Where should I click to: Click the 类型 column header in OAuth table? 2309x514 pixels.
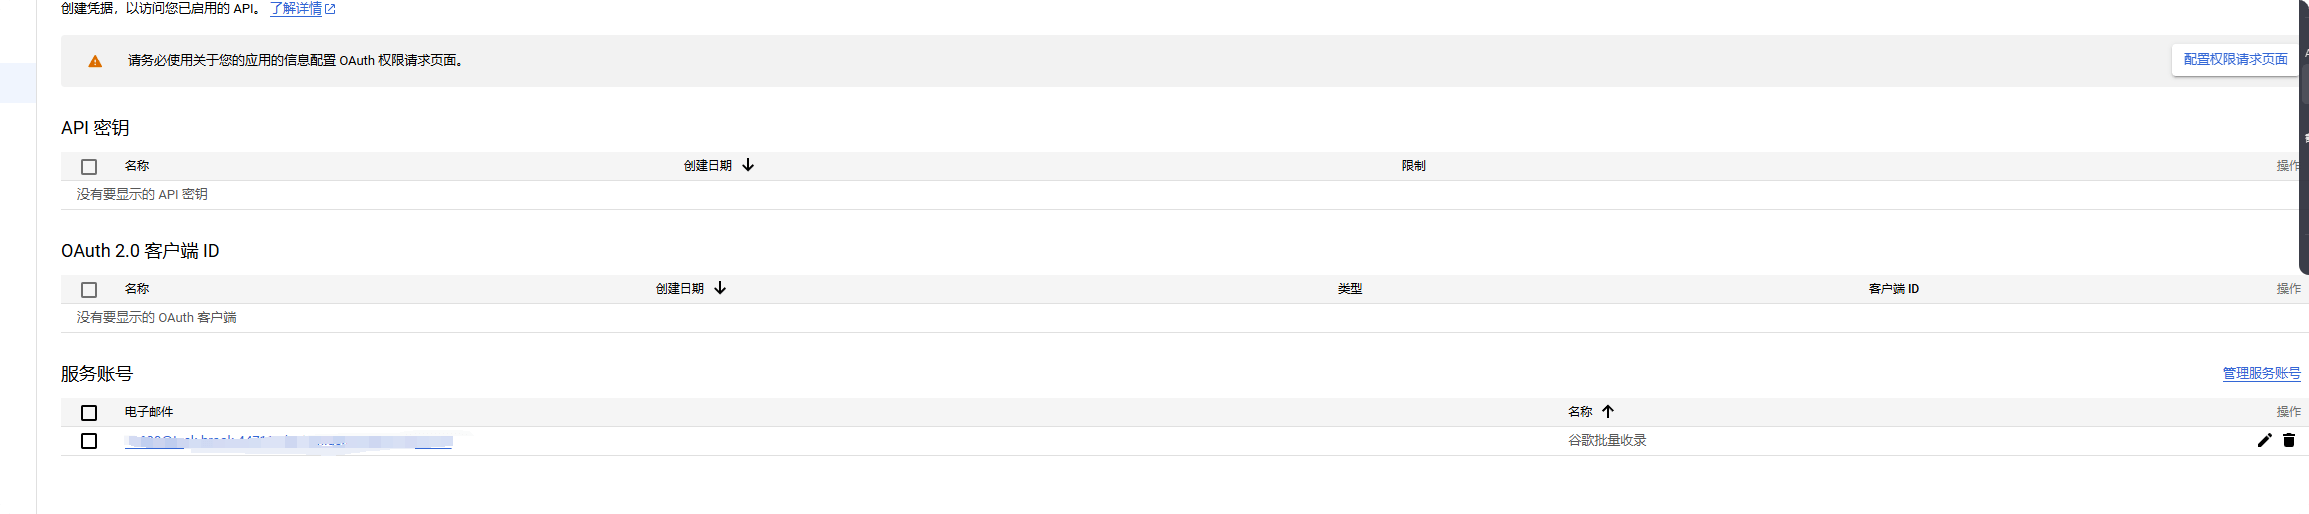(x=1349, y=289)
